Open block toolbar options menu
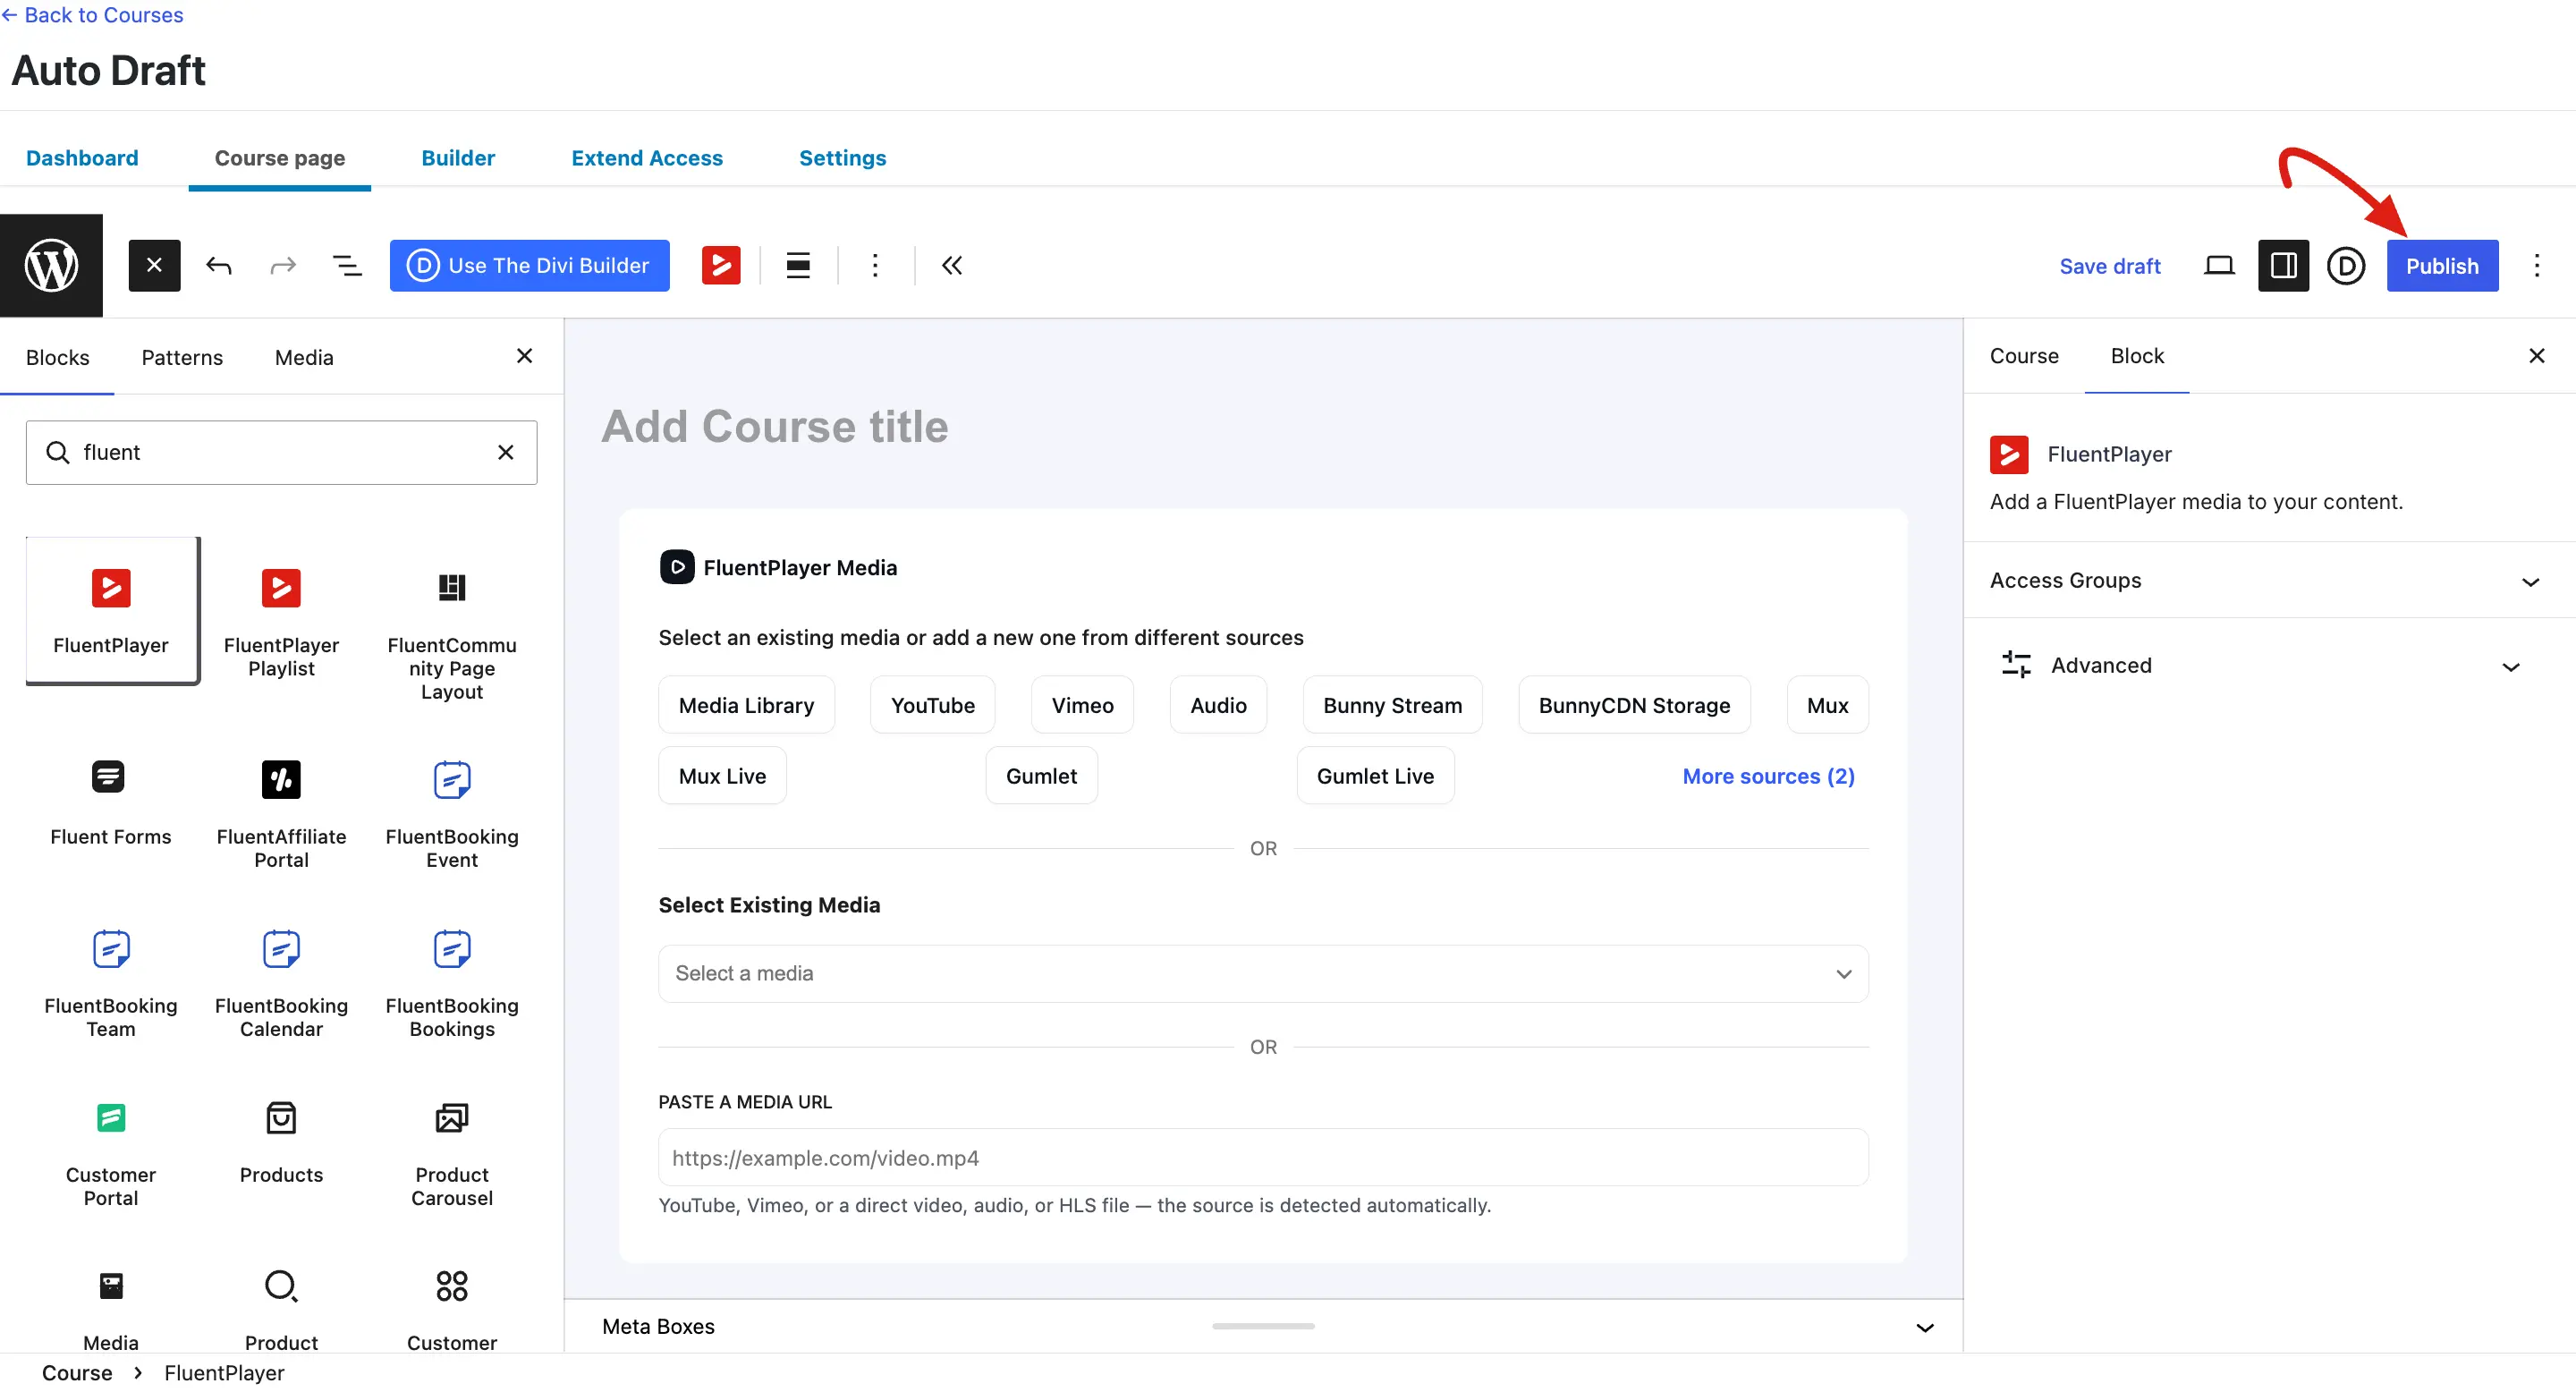The height and width of the screenshot is (1392, 2576). point(875,265)
